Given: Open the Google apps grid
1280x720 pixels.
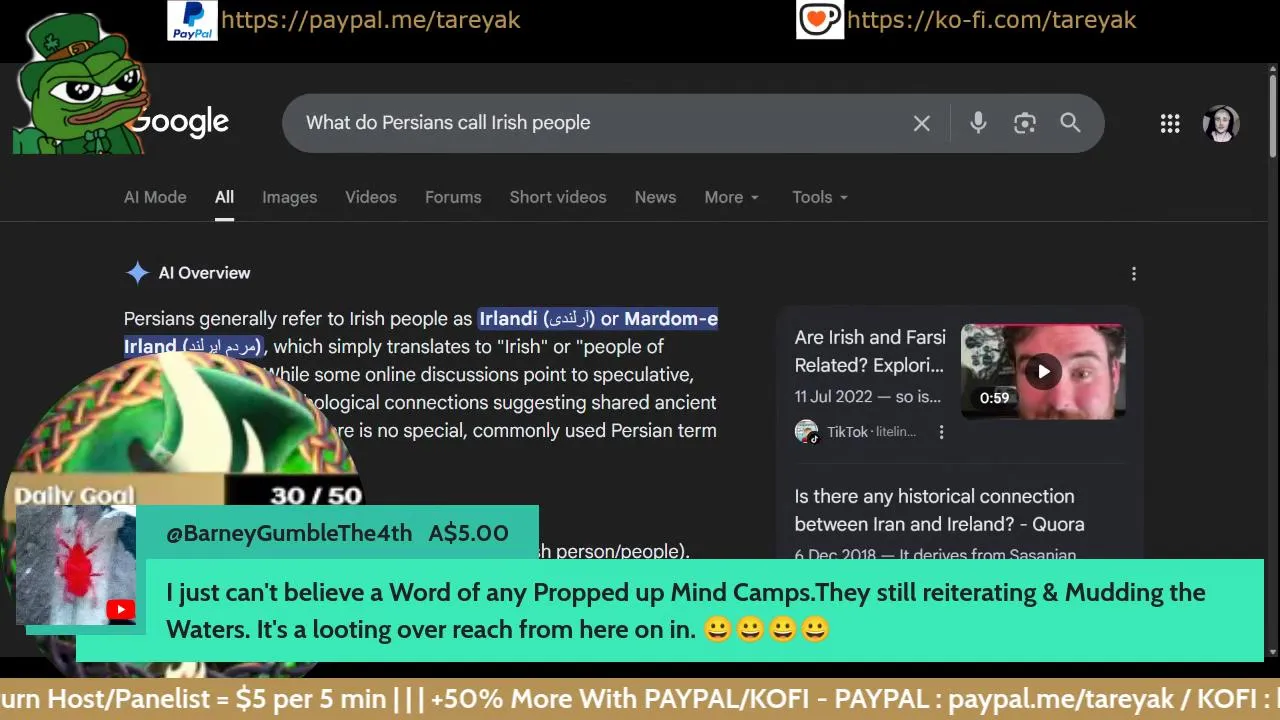Looking at the screenshot, I should click(x=1170, y=123).
